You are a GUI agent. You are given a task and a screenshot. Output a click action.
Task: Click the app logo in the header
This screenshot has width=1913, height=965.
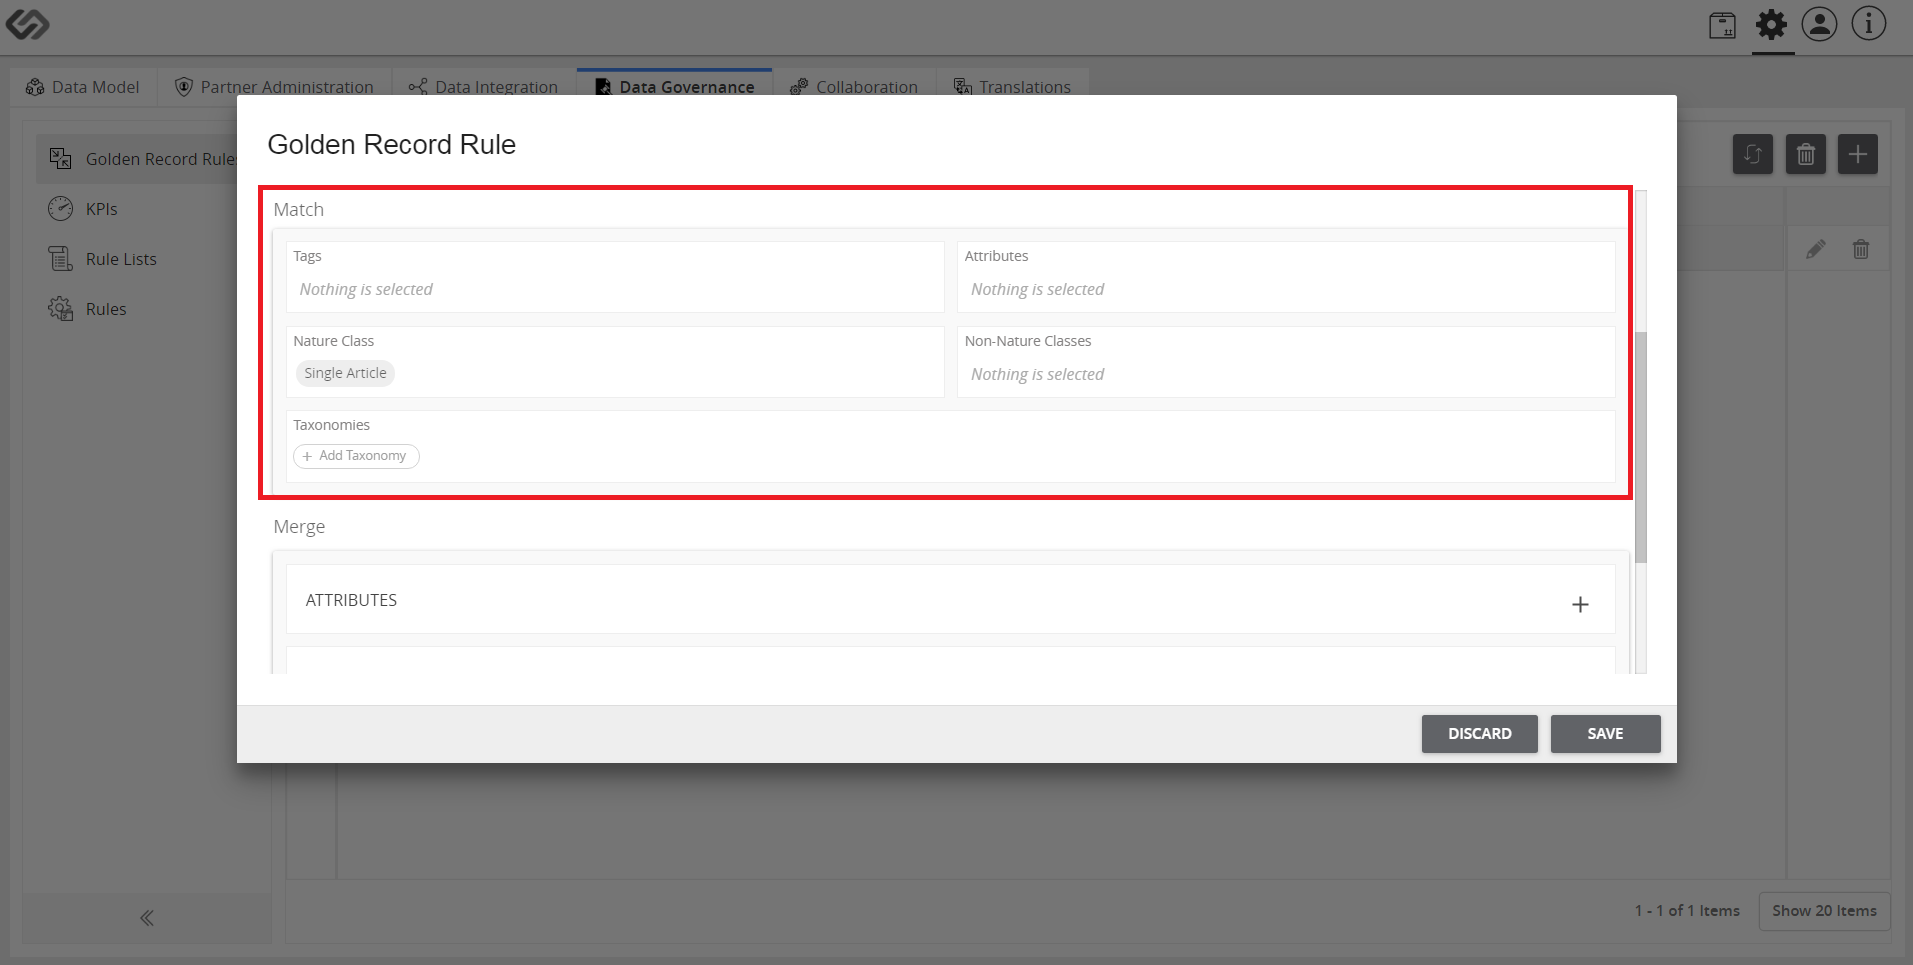pyautogui.click(x=27, y=24)
